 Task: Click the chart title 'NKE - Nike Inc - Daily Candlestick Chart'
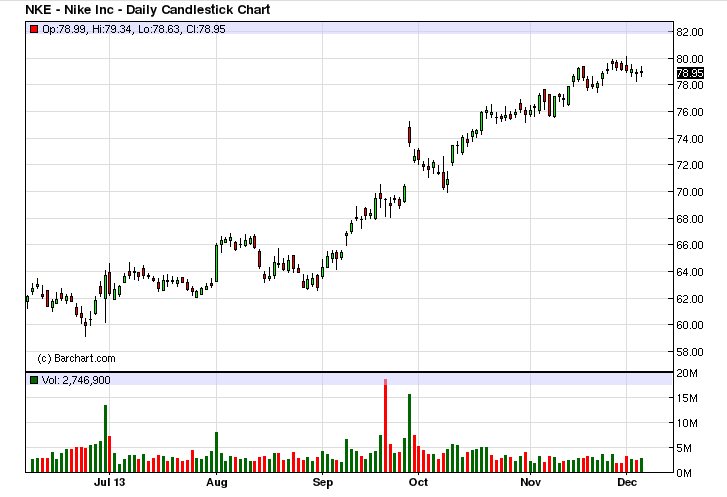click(147, 9)
